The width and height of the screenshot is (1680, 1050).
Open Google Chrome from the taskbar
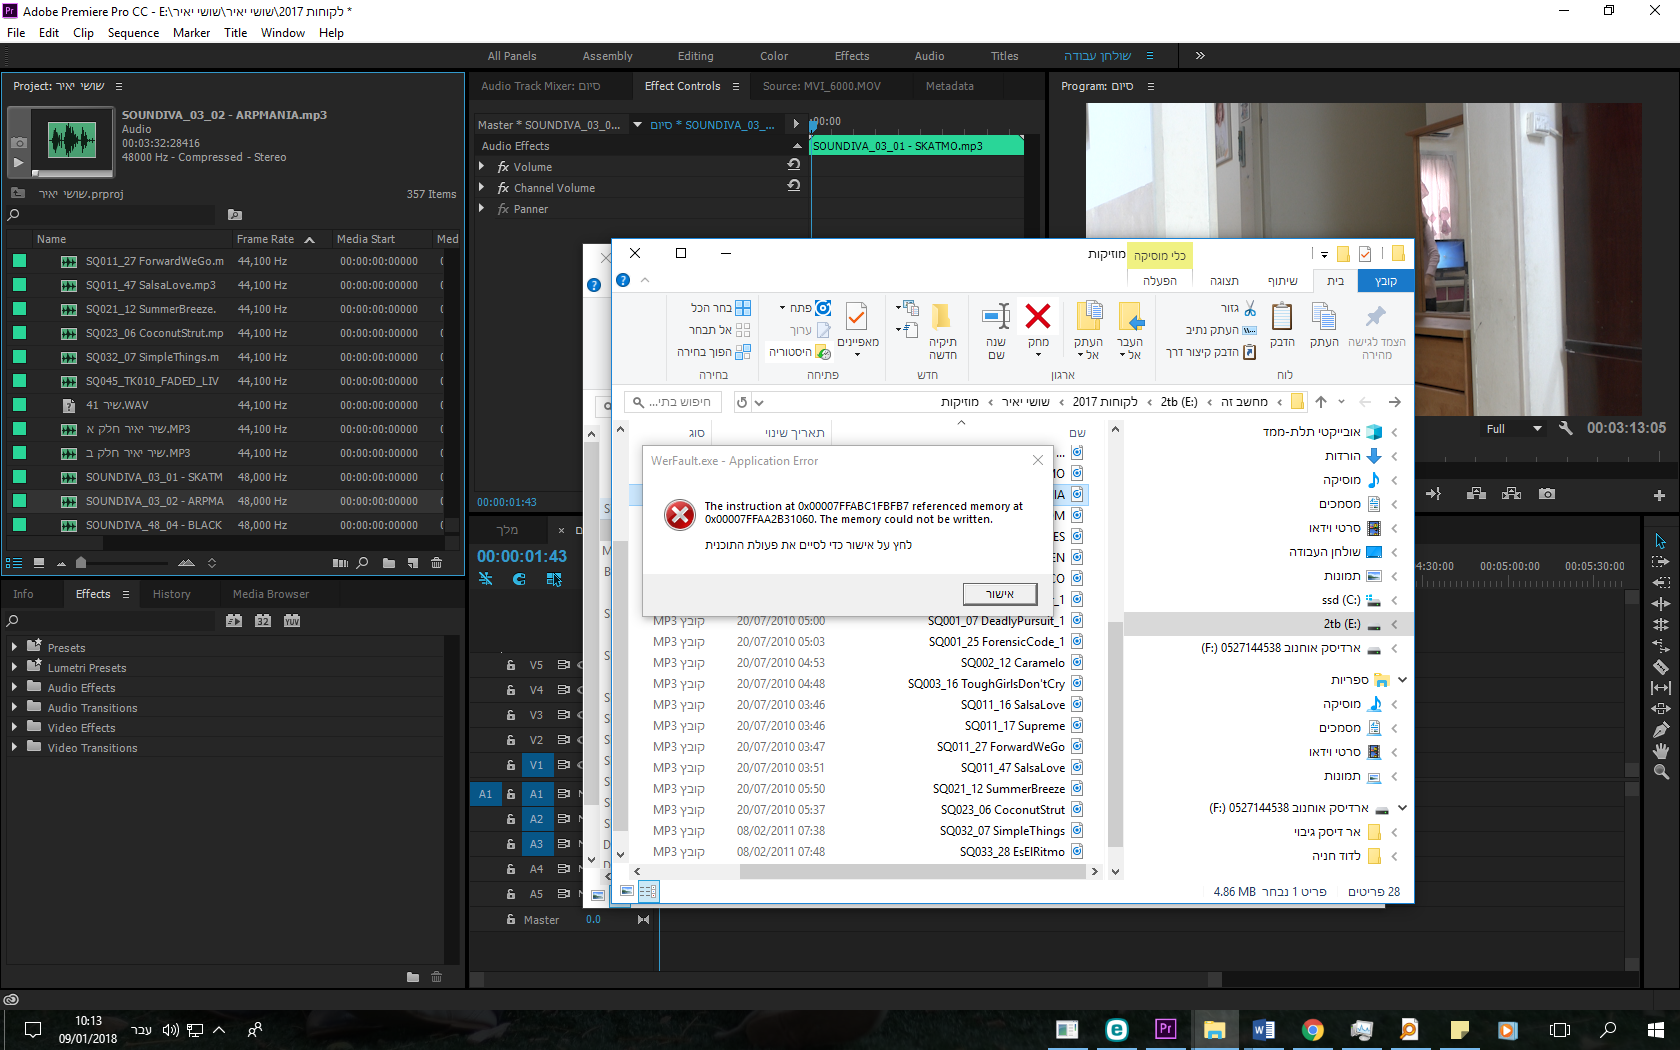[1312, 1029]
